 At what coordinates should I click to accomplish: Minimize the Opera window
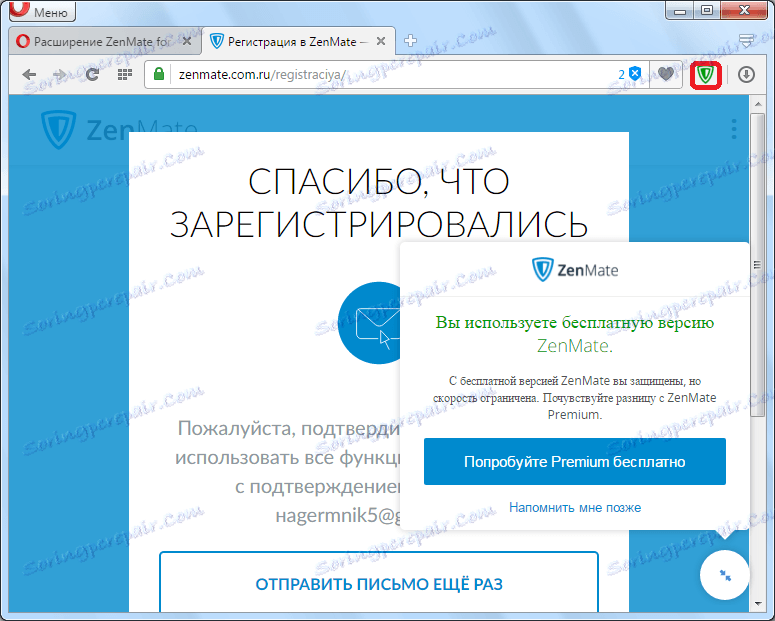click(680, 10)
